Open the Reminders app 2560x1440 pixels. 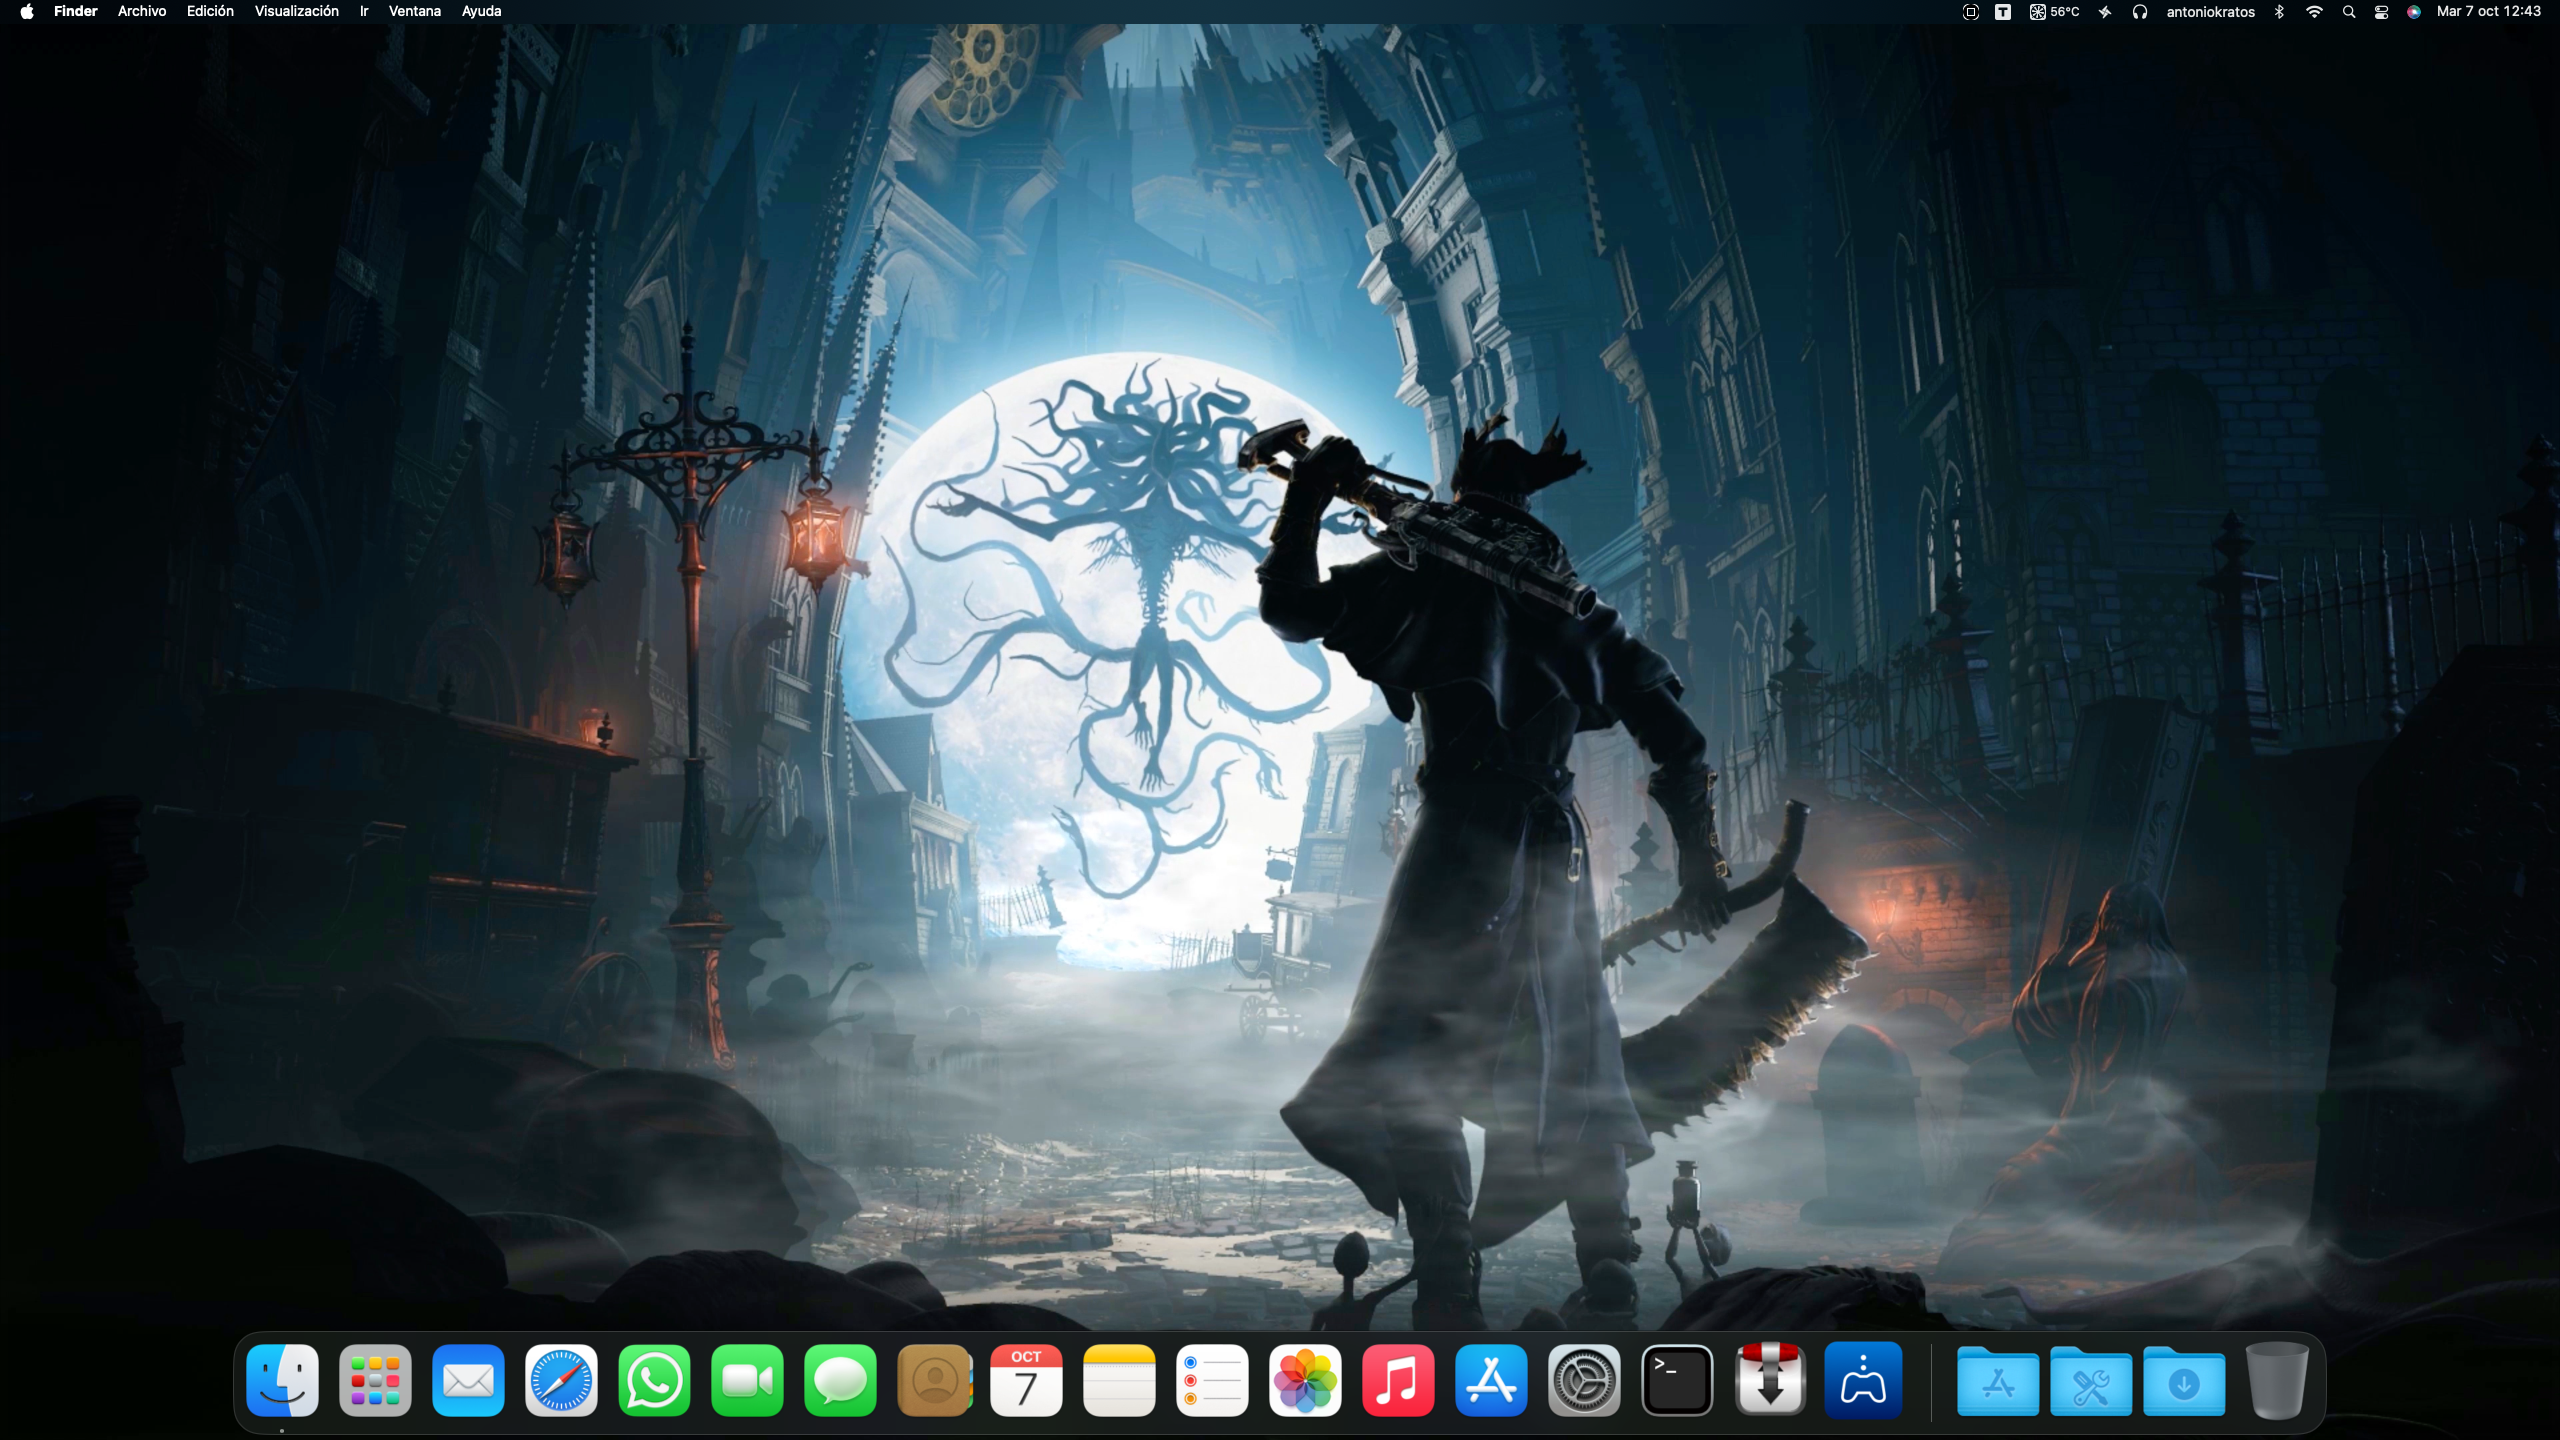pyautogui.click(x=1212, y=1381)
